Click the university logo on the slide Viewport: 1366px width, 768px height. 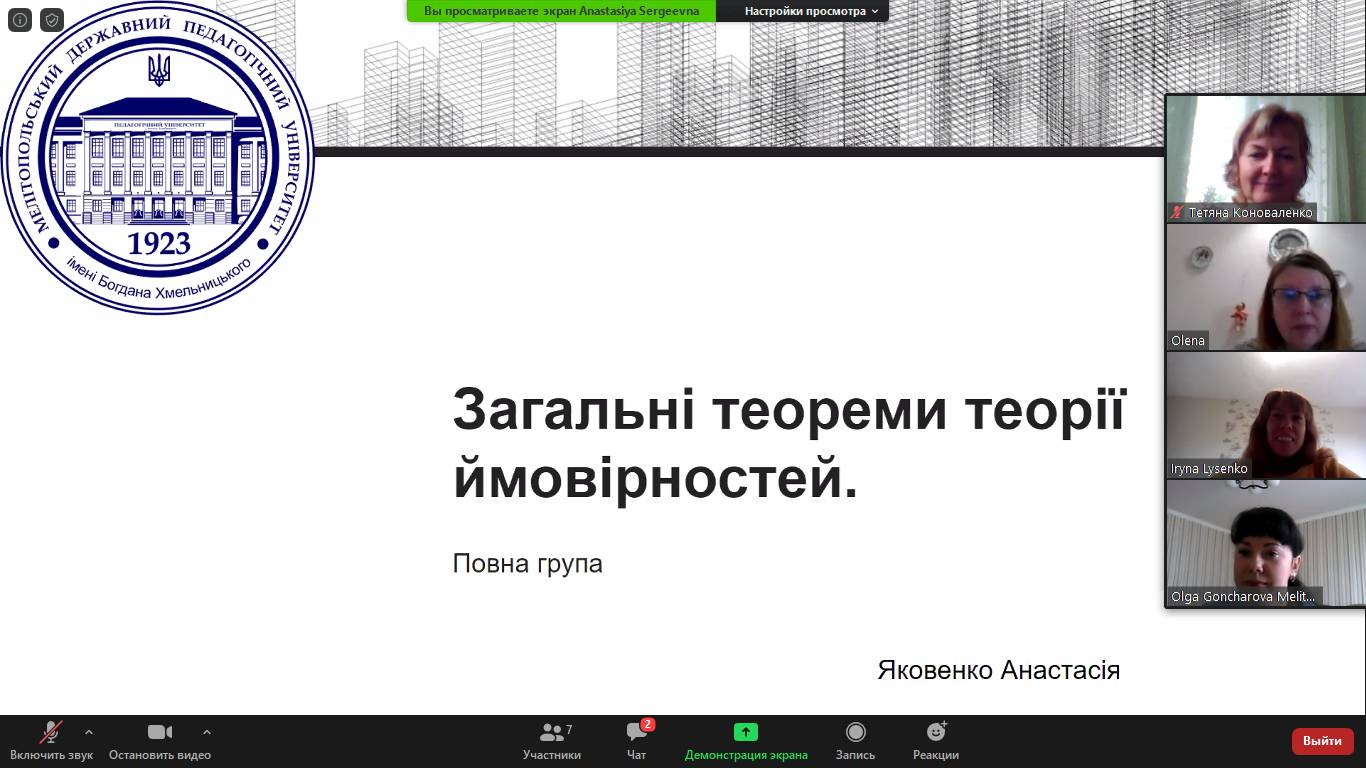(158, 158)
